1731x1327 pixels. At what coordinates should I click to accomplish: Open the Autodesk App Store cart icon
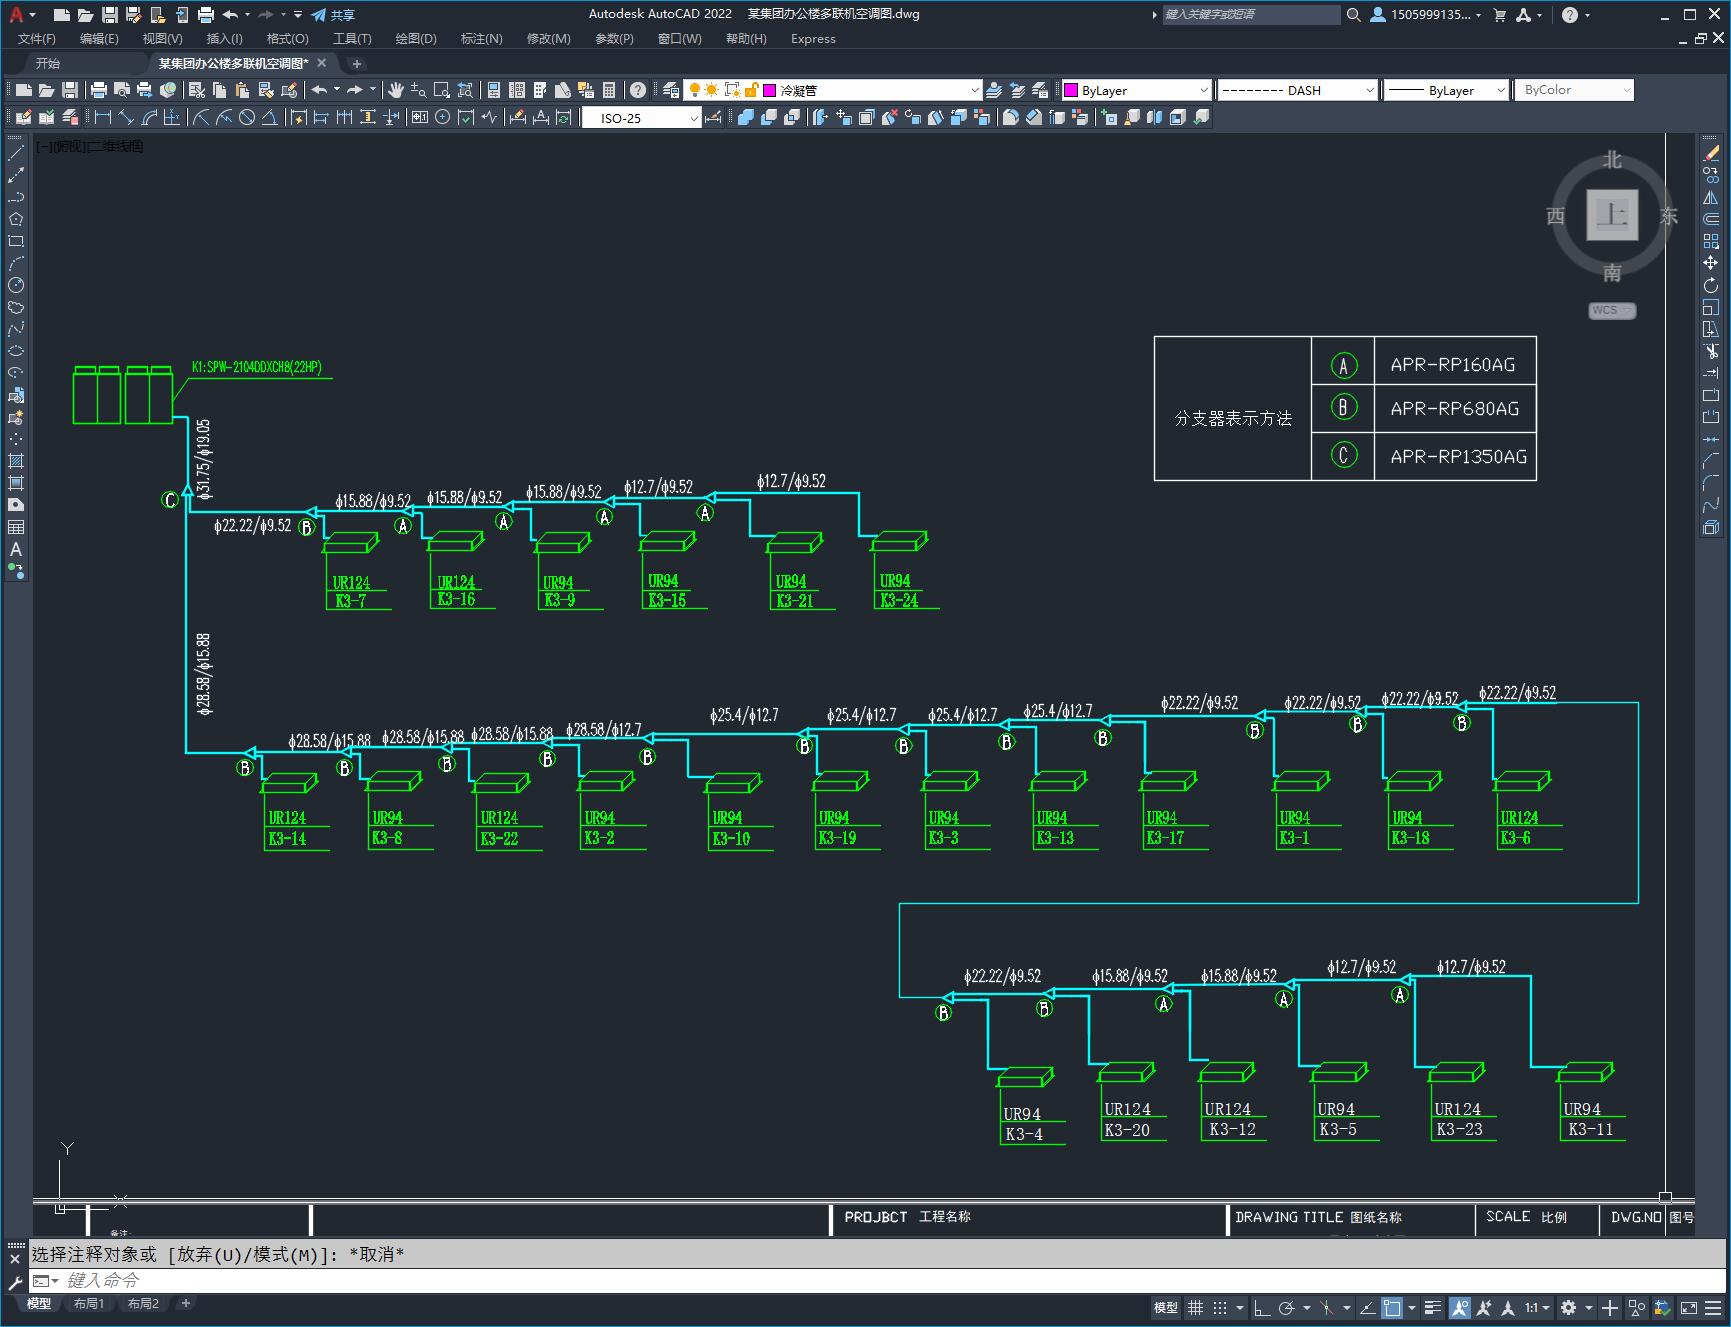(x=1499, y=15)
